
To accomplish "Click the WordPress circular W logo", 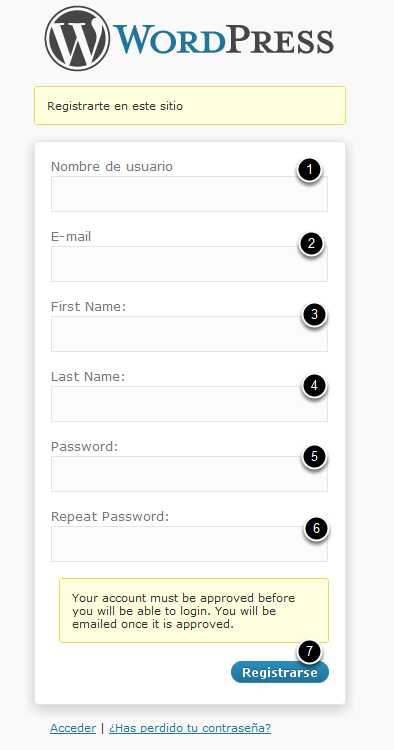I will click(77, 38).
